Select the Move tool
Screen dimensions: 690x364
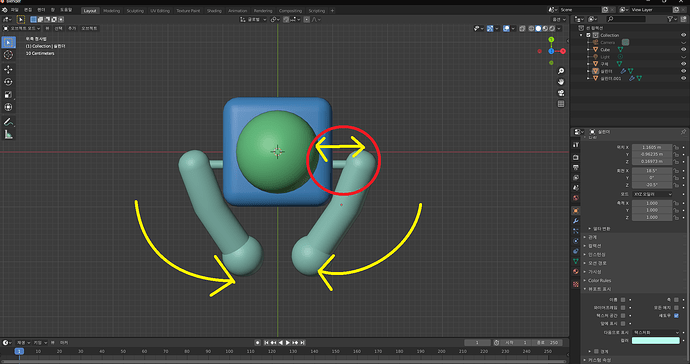(8, 70)
